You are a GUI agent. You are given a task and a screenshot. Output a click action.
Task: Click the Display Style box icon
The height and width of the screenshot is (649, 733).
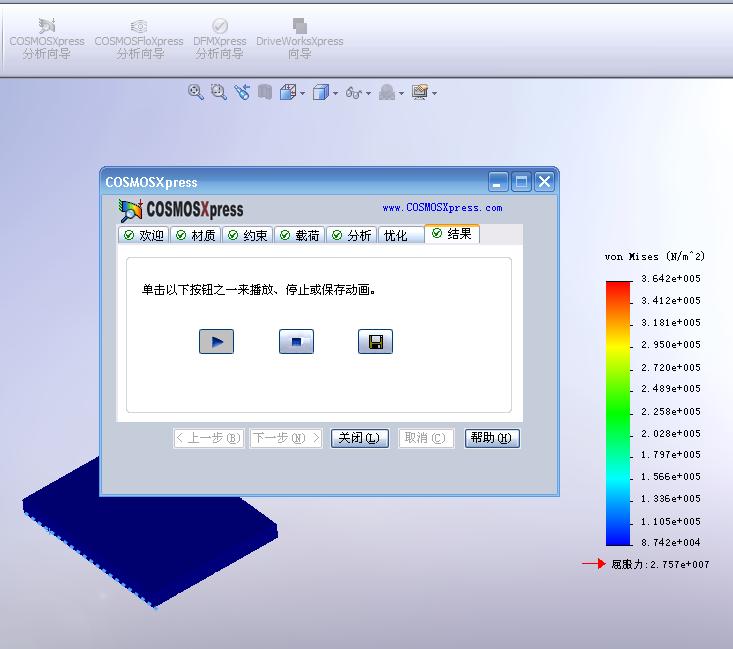321,92
